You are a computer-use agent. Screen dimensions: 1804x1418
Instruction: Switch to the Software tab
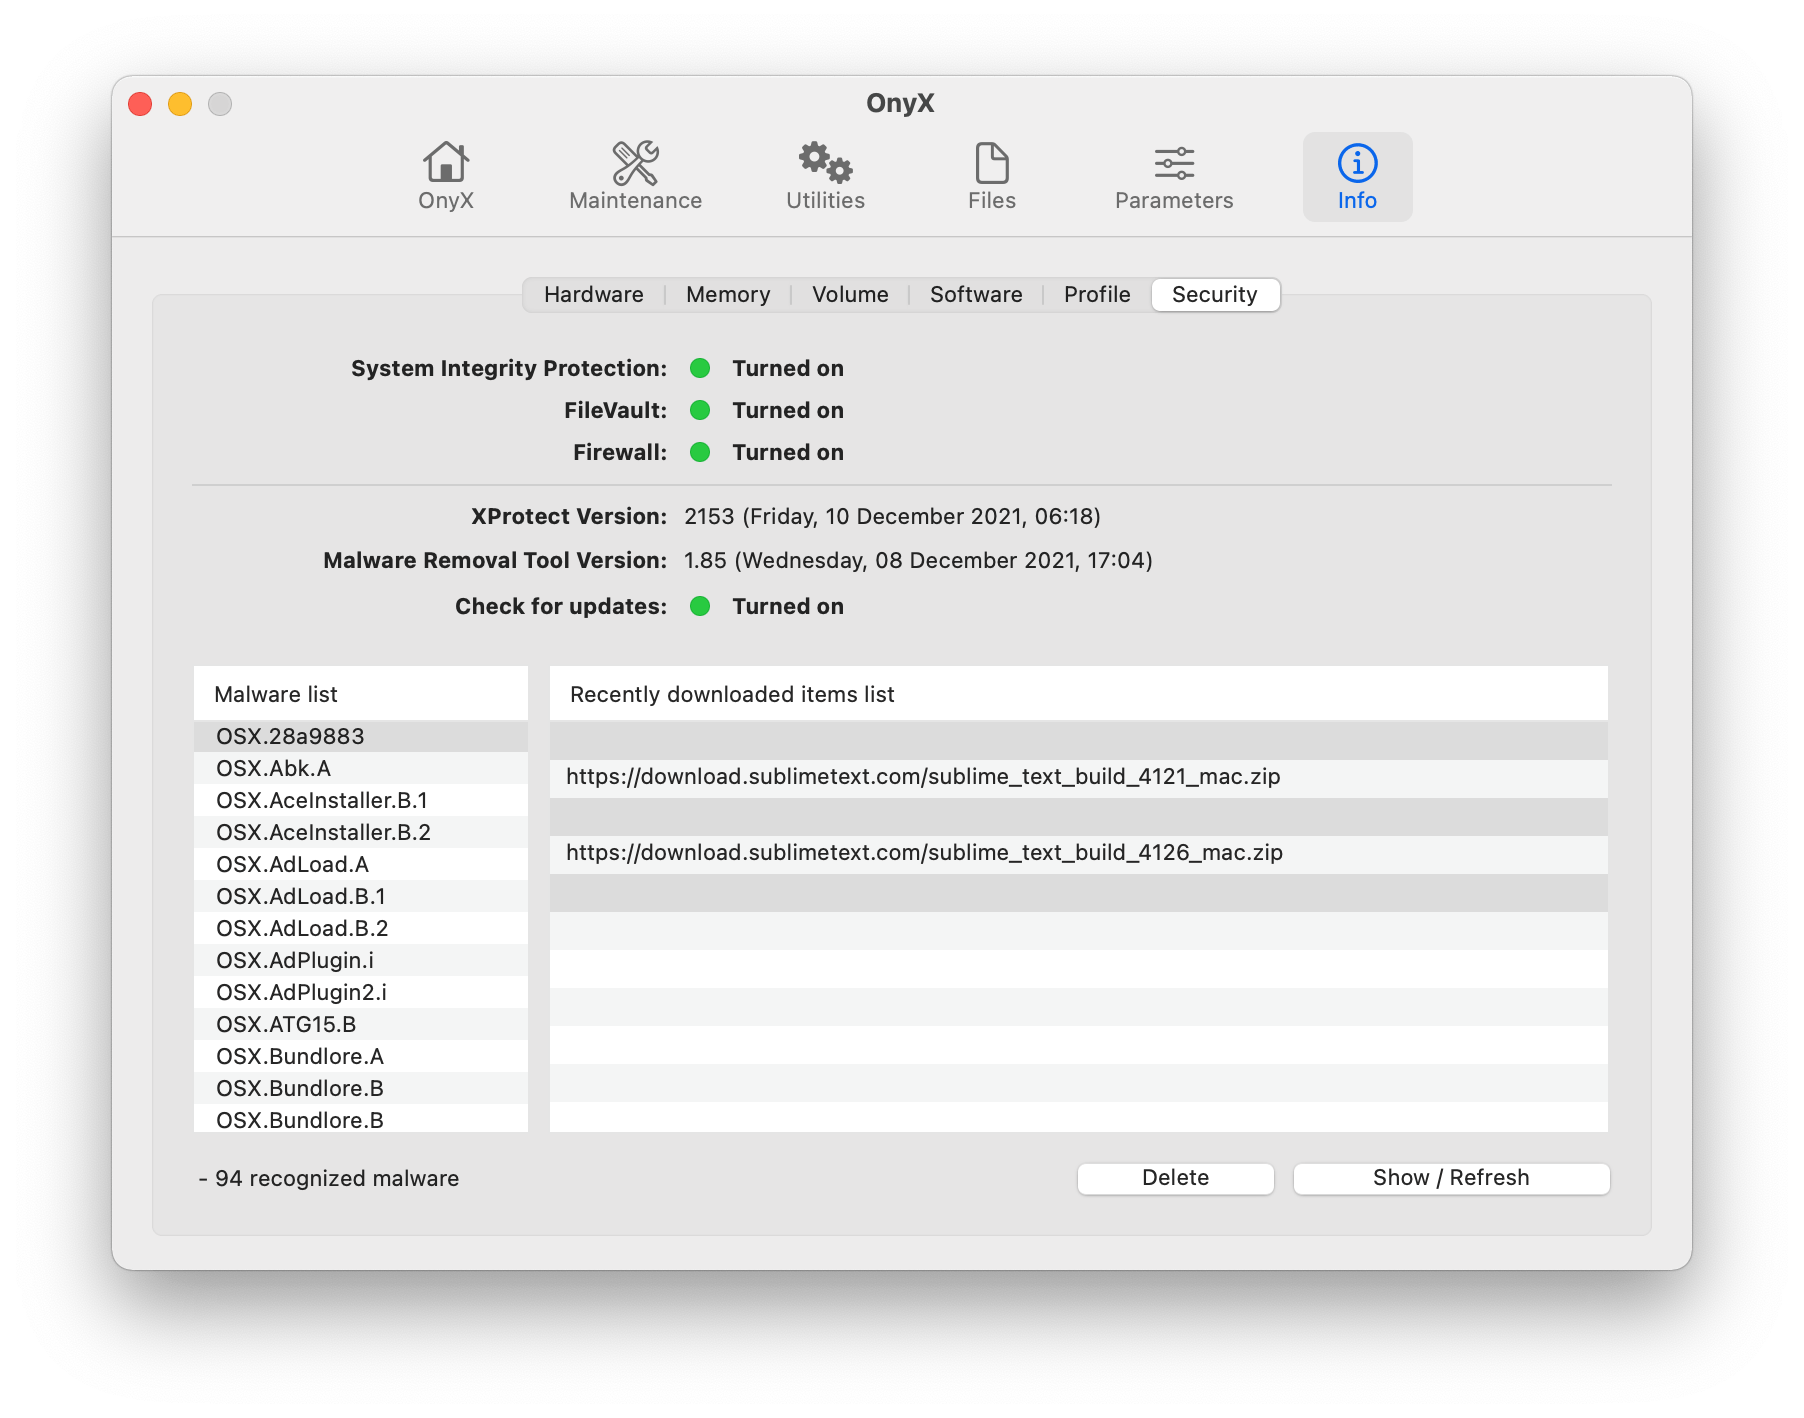(x=975, y=294)
